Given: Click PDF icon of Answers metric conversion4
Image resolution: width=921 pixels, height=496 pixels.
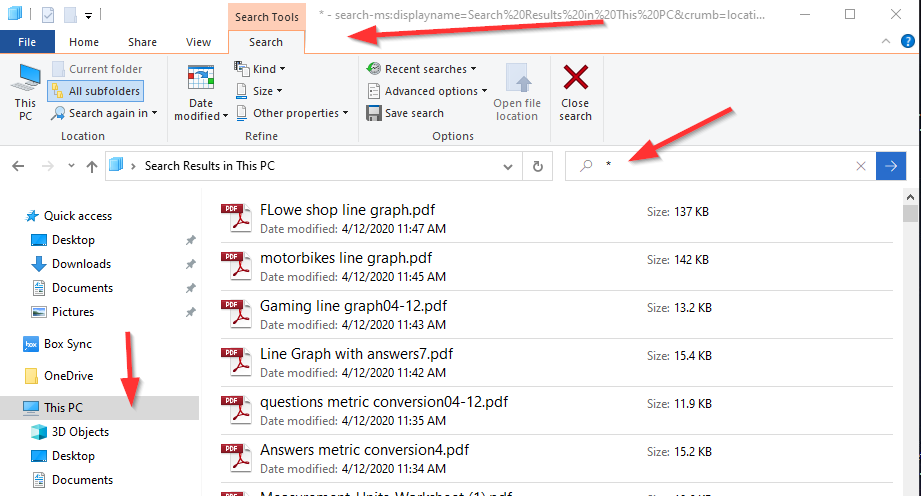Looking at the screenshot, I should pyautogui.click(x=236, y=459).
